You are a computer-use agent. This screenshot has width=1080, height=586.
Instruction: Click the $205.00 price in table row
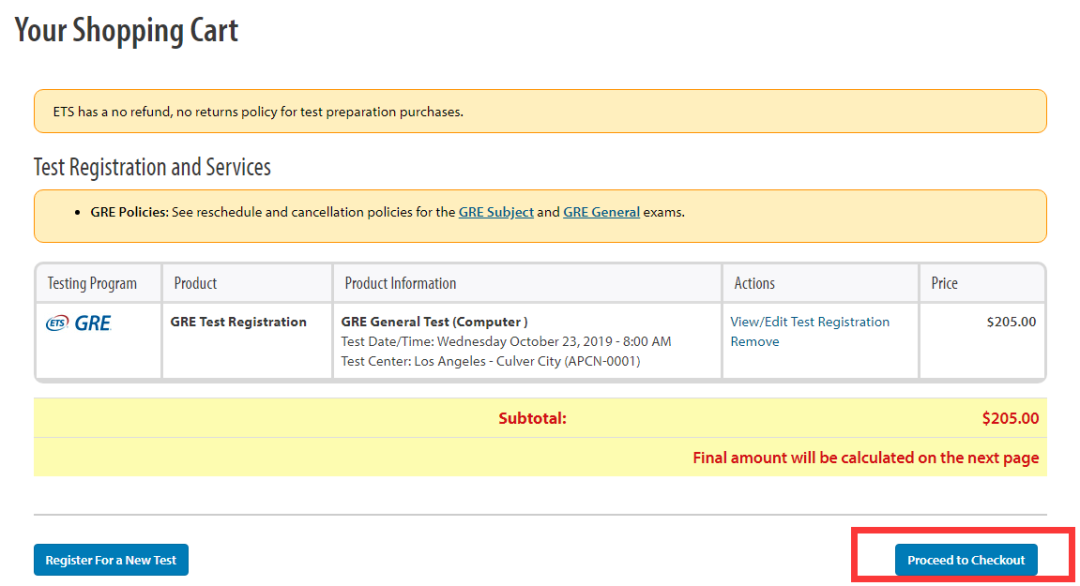tap(1011, 322)
